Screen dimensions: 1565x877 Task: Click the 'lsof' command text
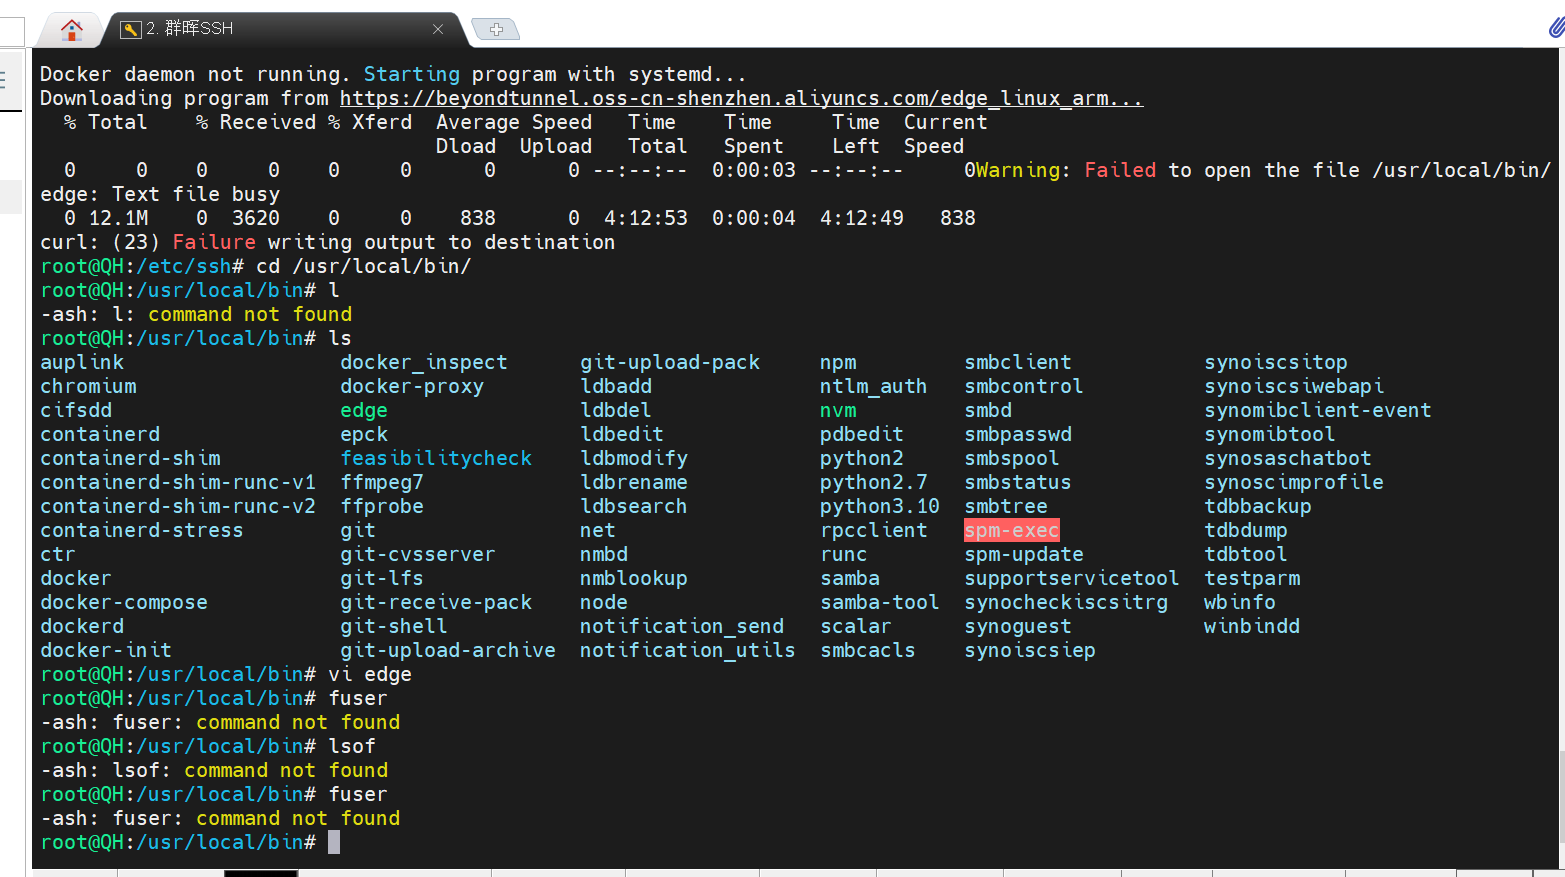352,746
